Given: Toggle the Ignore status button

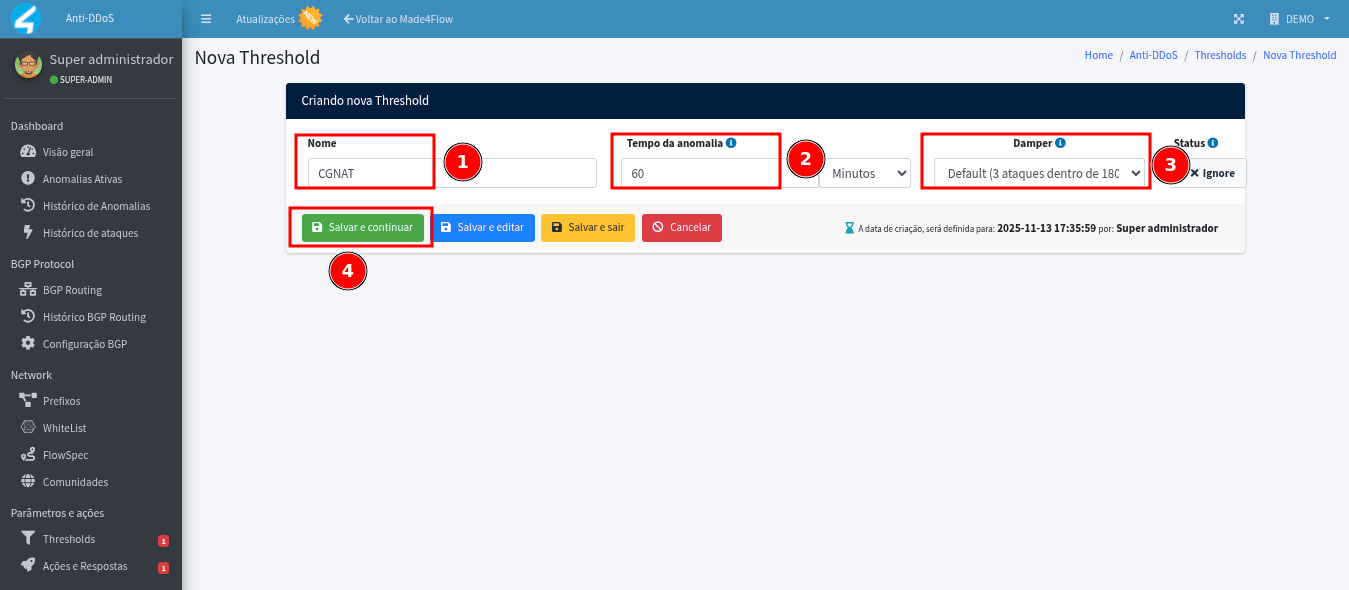Looking at the screenshot, I should (1214, 173).
